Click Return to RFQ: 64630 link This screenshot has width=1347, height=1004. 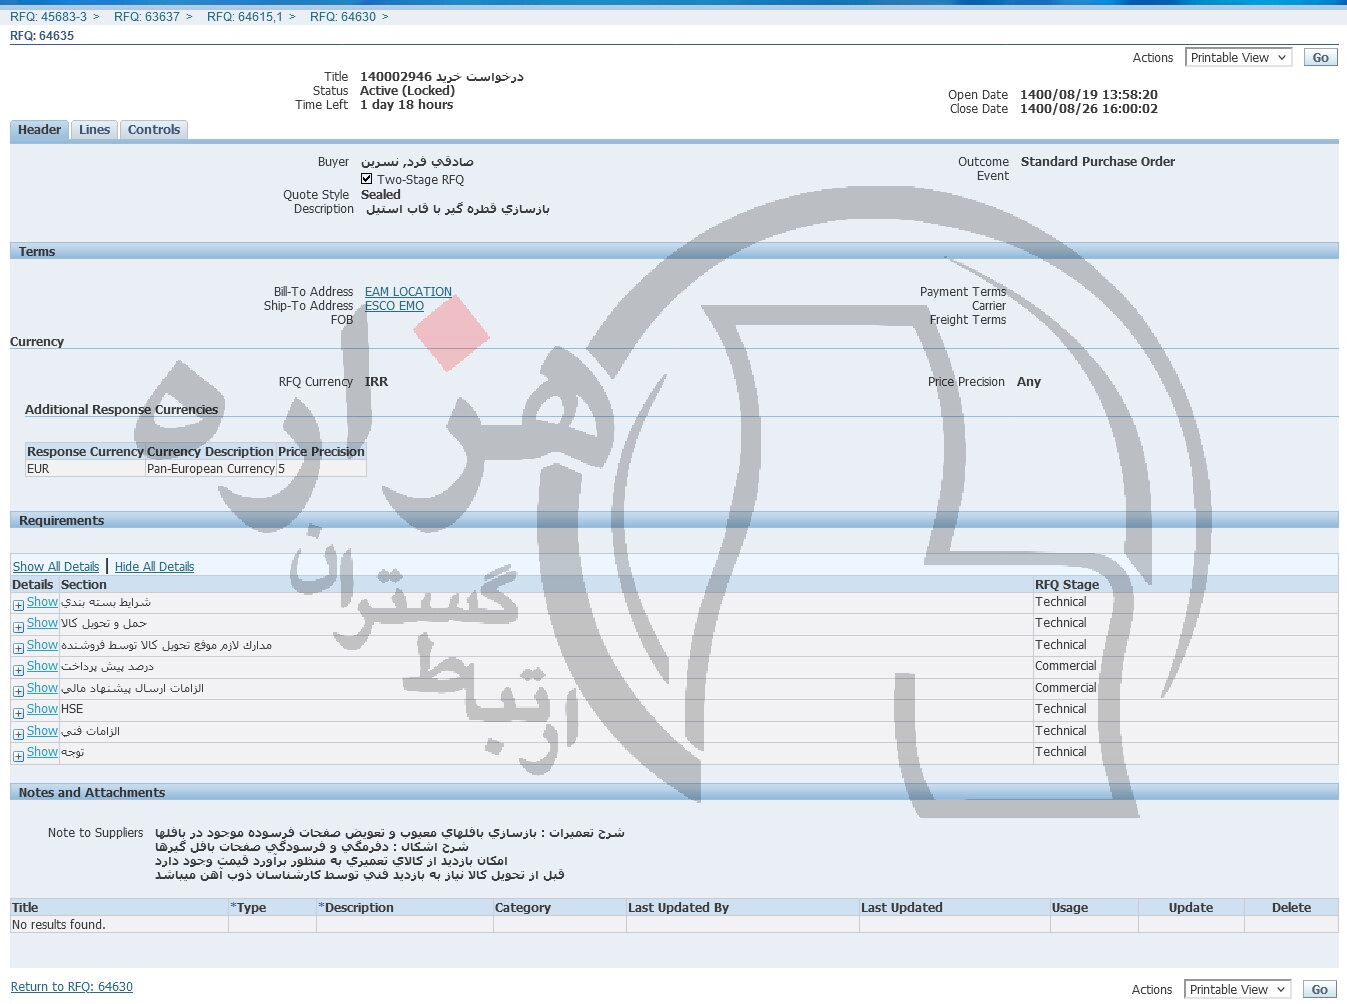click(x=72, y=987)
